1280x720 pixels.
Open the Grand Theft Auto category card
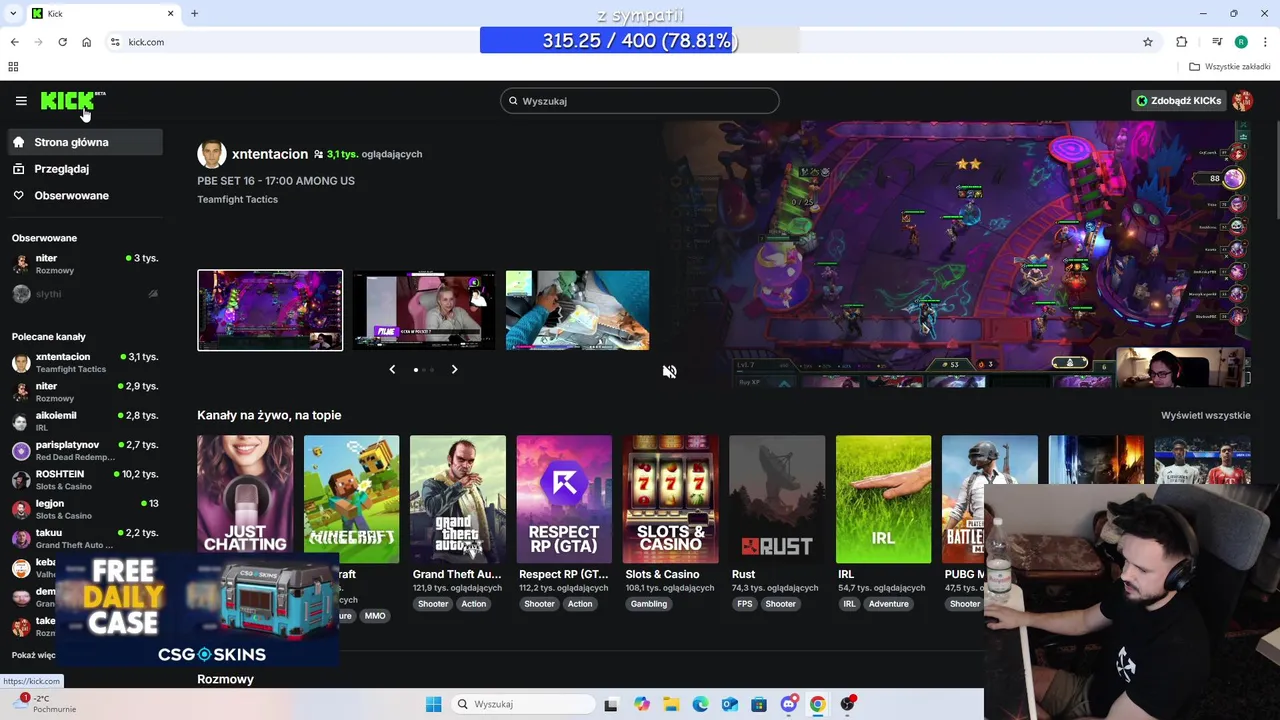458,499
